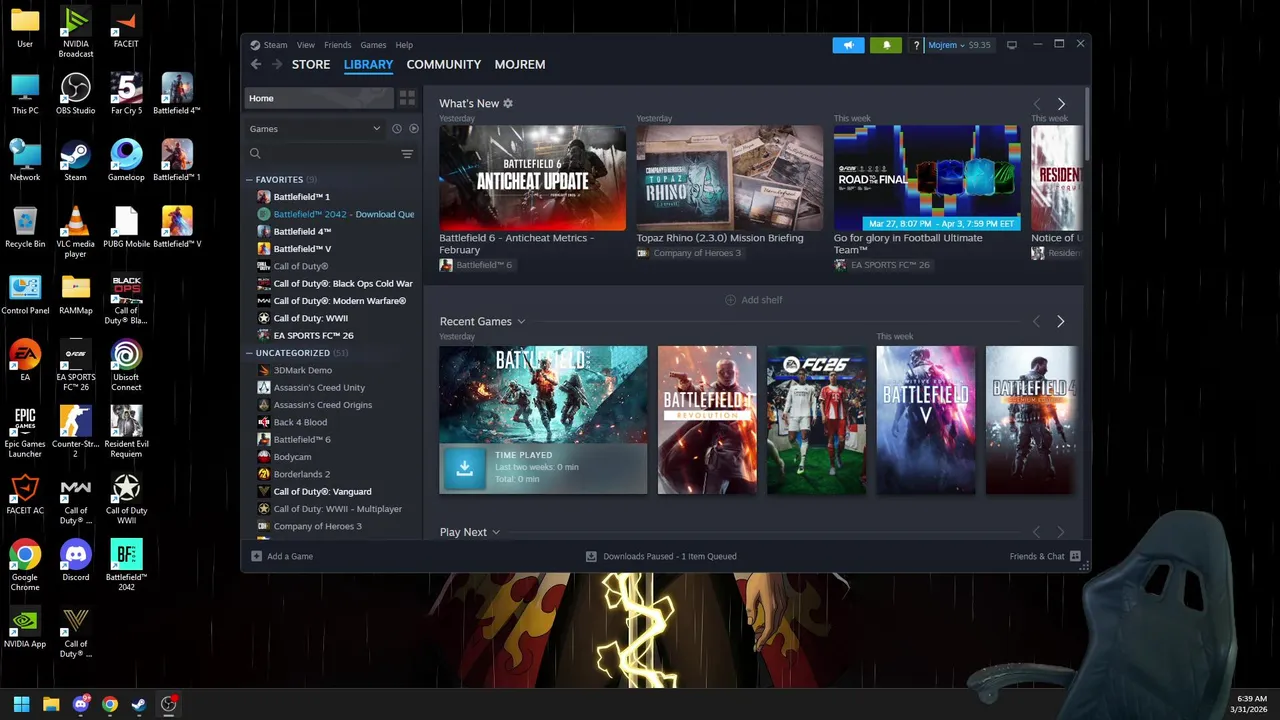
Task: Open the View menu
Action: point(306,45)
